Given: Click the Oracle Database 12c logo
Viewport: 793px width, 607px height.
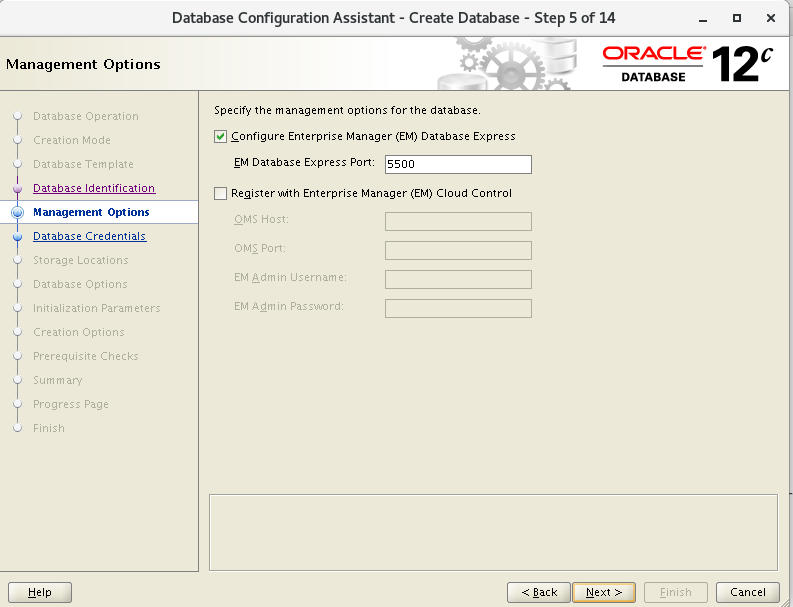Looking at the screenshot, I should tap(688, 64).
